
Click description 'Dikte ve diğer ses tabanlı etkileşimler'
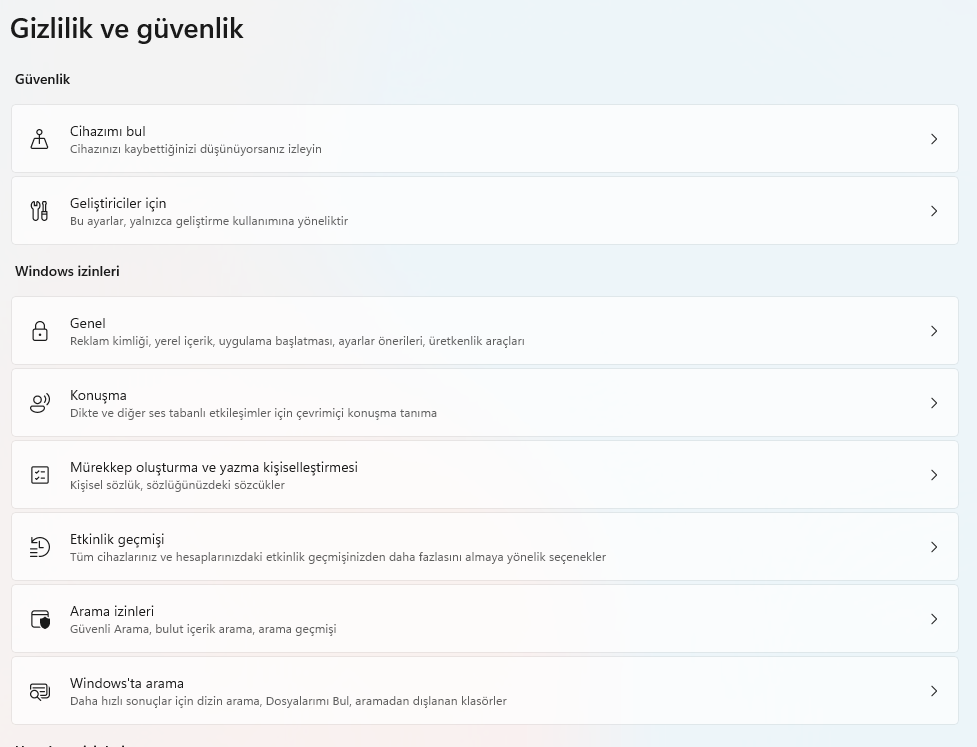[253, 413]
